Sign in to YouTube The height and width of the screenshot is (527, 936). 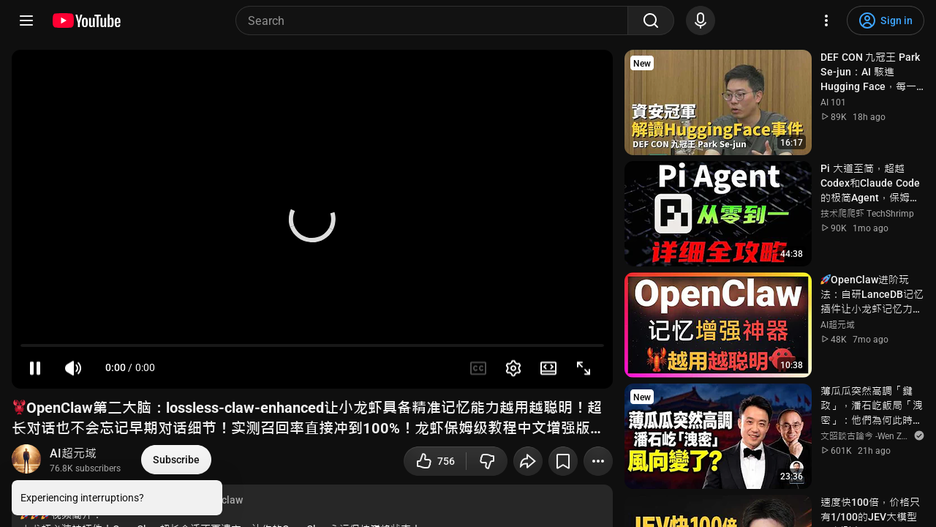coord(885,21)
